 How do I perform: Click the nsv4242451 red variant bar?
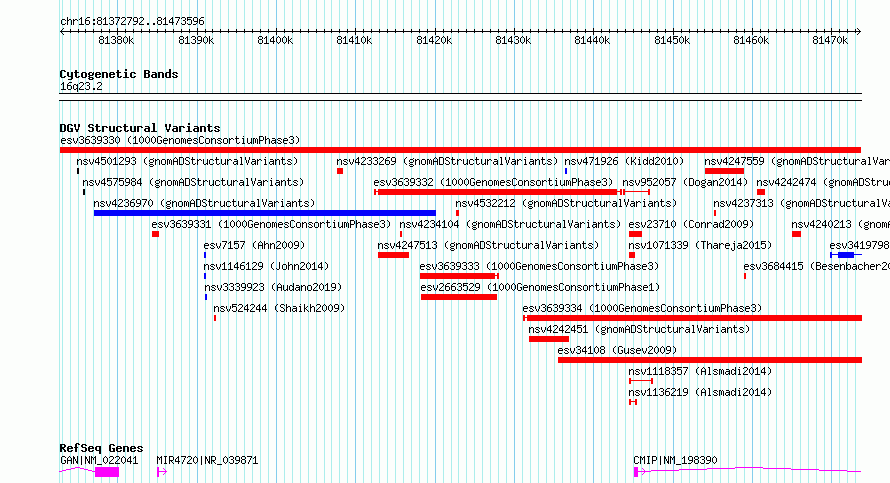(549, 339)
